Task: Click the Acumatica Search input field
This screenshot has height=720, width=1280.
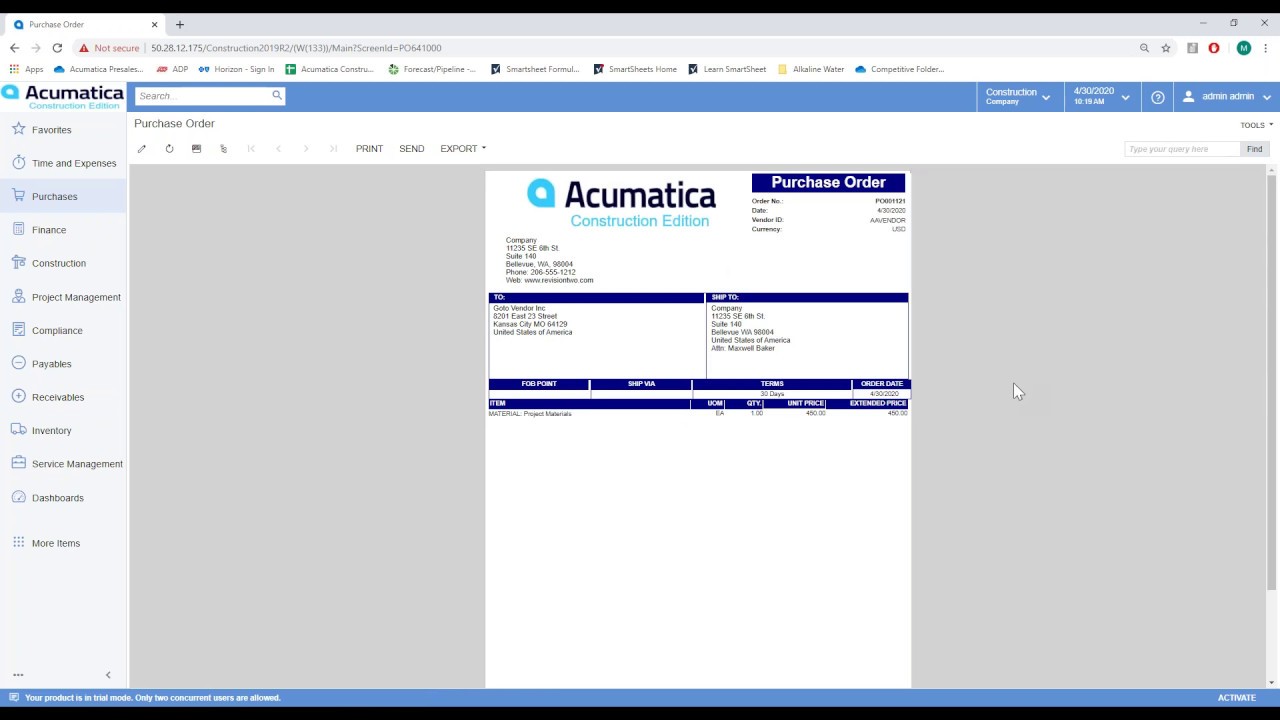Action: (203, 96)
